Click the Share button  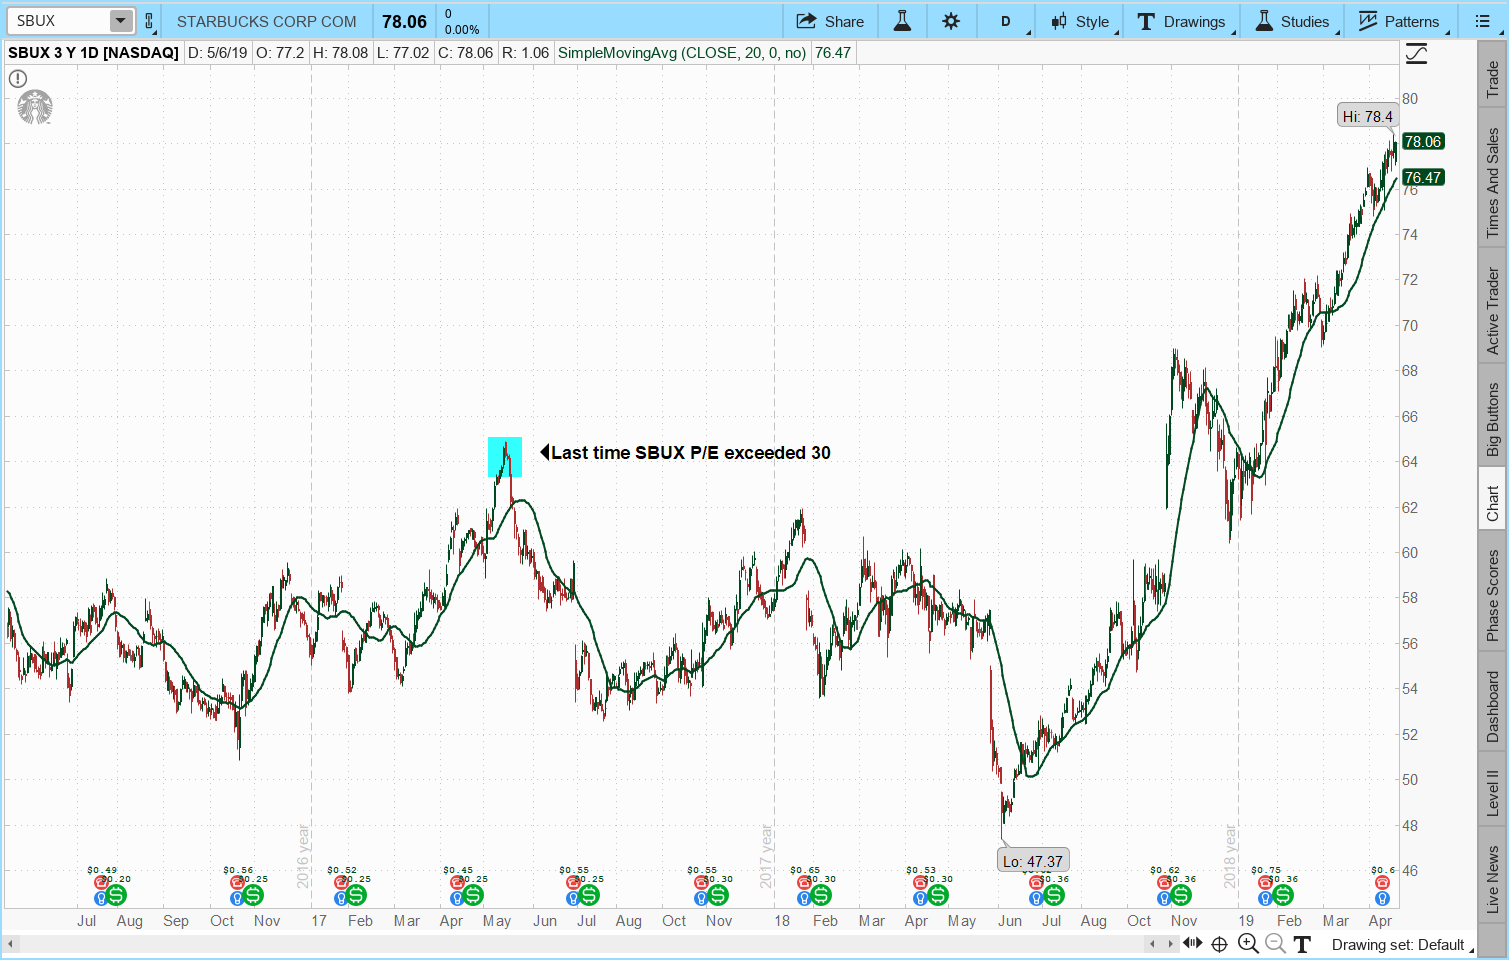tap(830, 21)
